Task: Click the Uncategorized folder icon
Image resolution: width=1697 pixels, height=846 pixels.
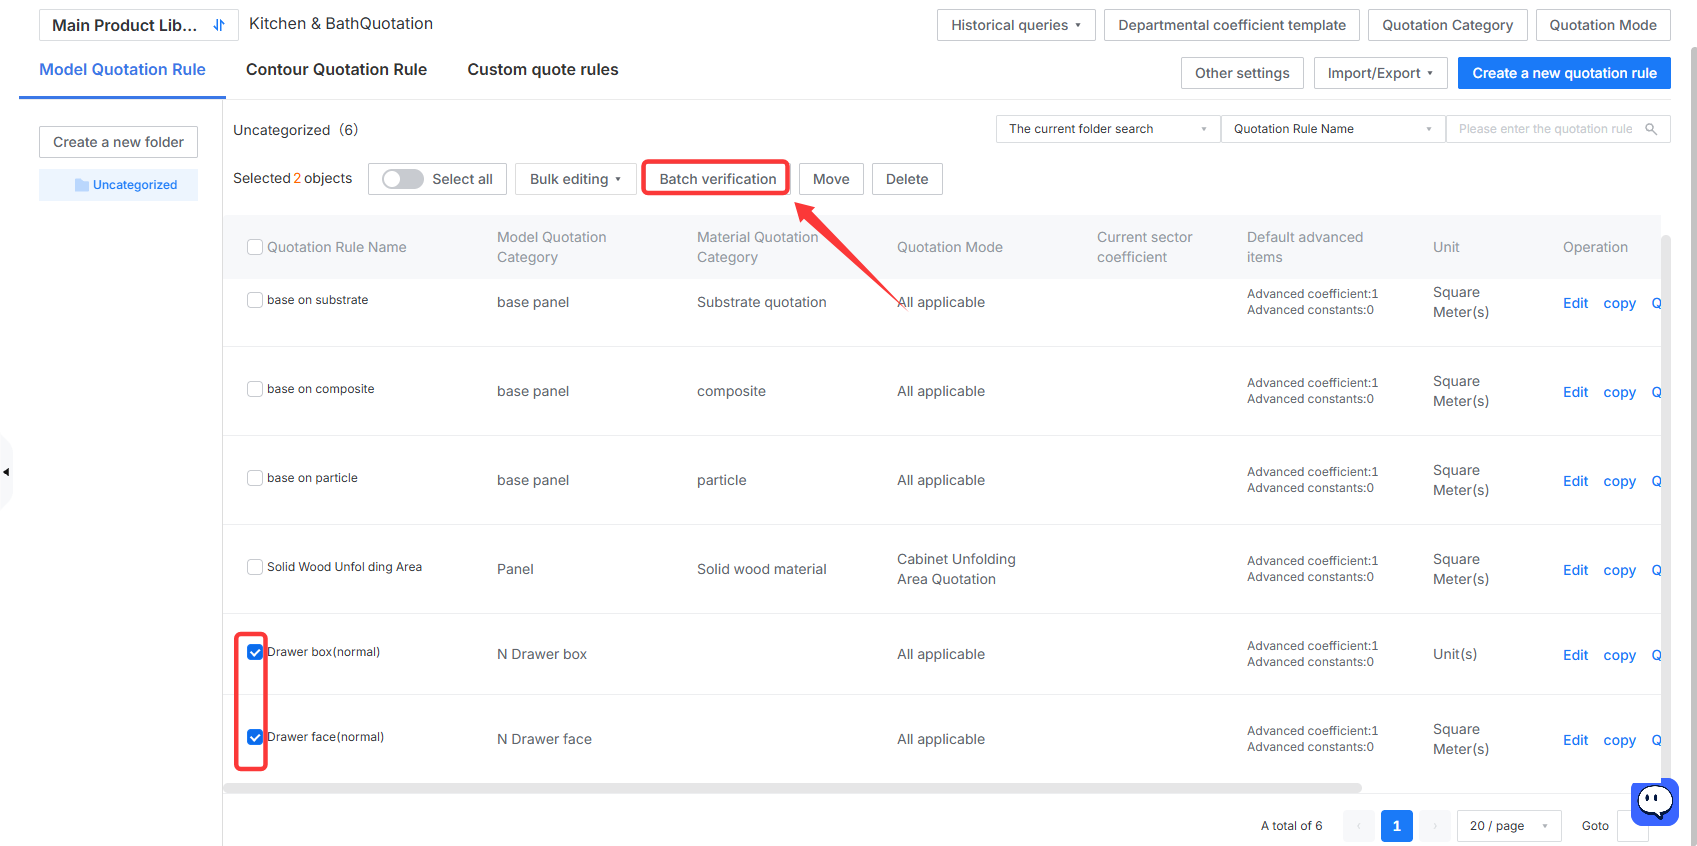Action: click(82, 185)
